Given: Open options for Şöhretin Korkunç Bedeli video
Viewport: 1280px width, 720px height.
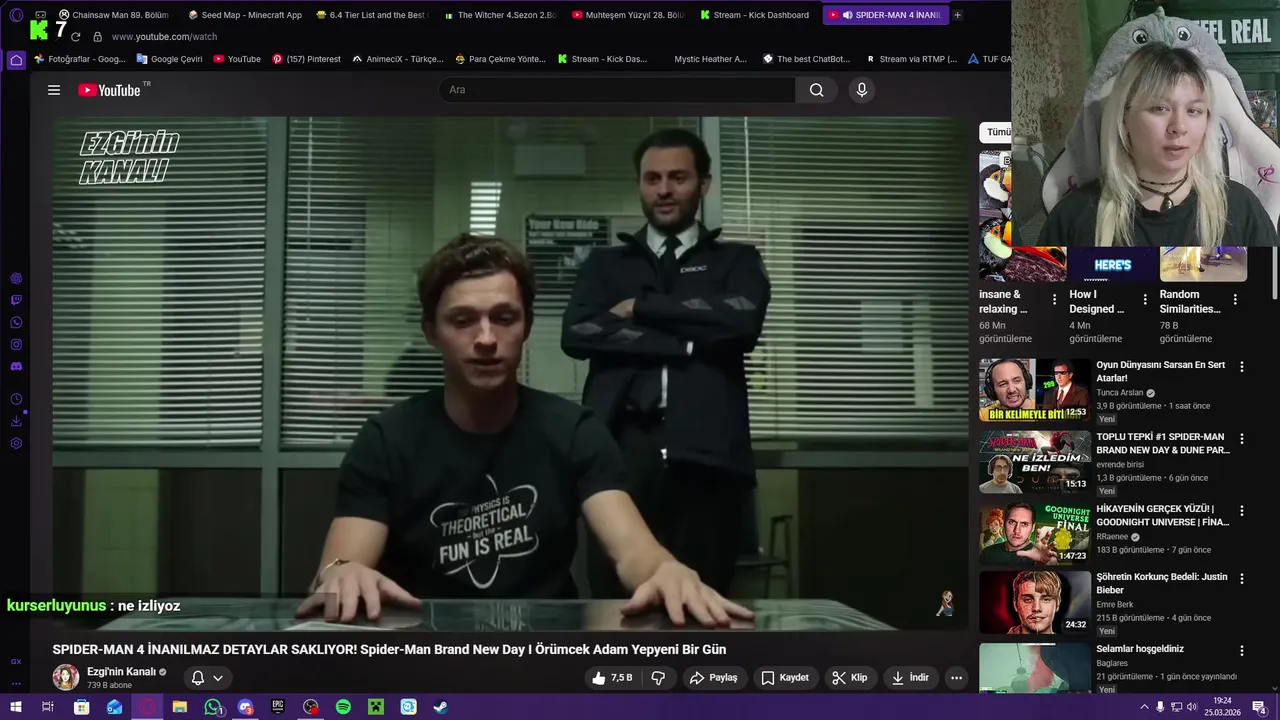Looking at the screenshot, I should 1242,579.
